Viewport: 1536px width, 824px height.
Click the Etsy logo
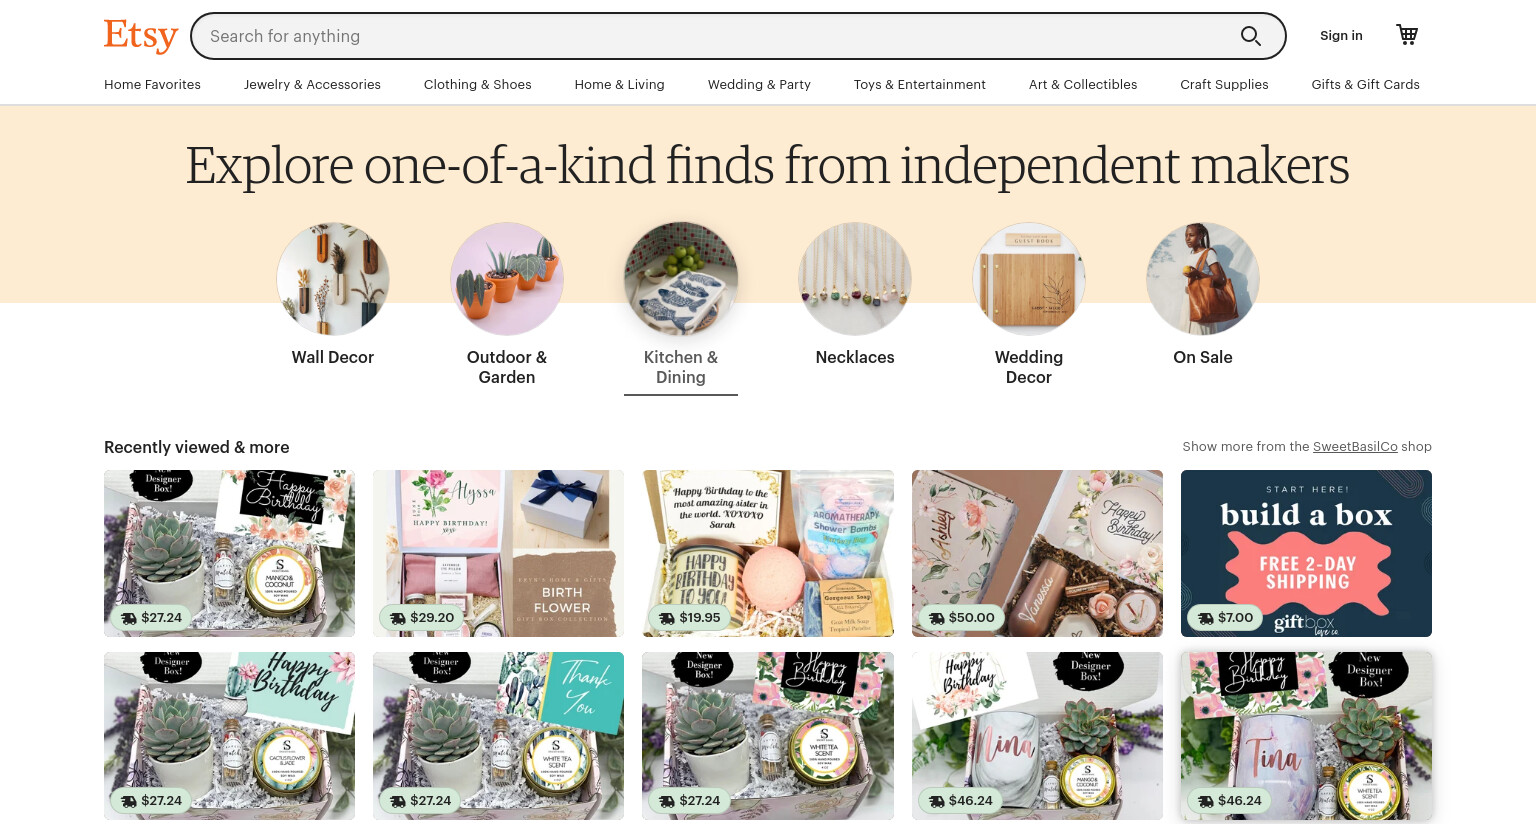[x=141, y=35]
